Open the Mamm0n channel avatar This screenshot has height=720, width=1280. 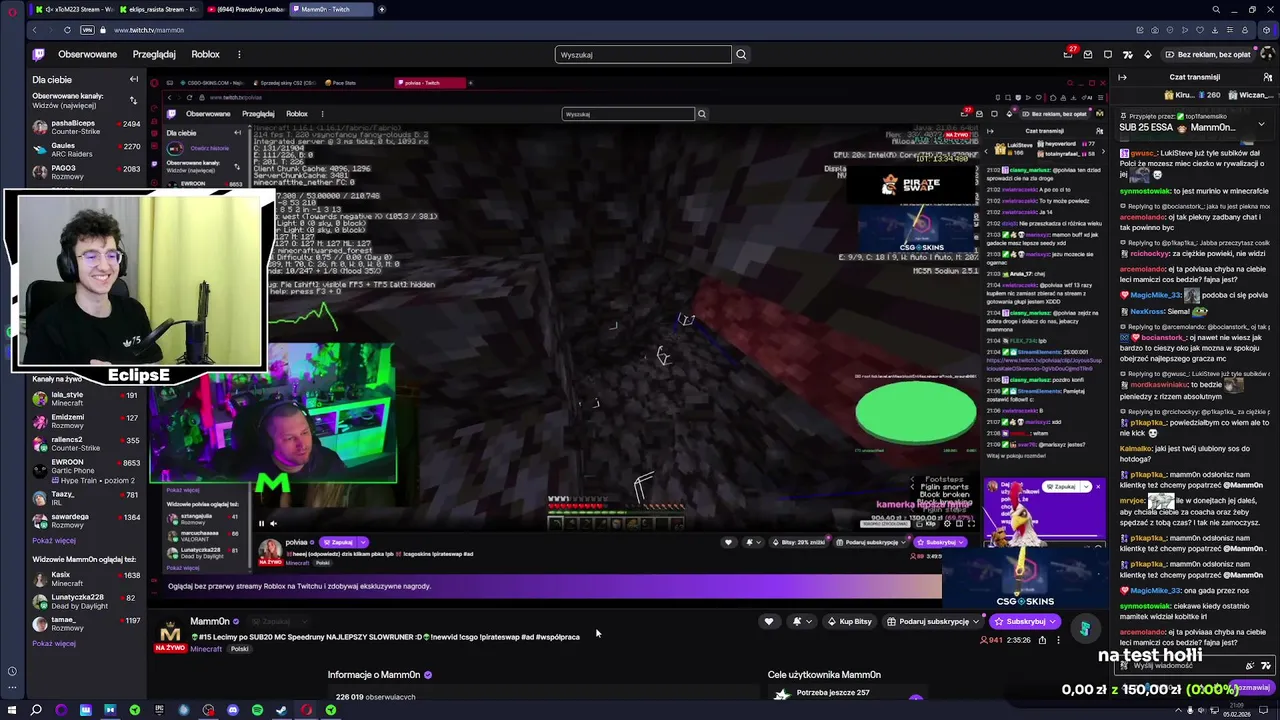tap(171, 634)
